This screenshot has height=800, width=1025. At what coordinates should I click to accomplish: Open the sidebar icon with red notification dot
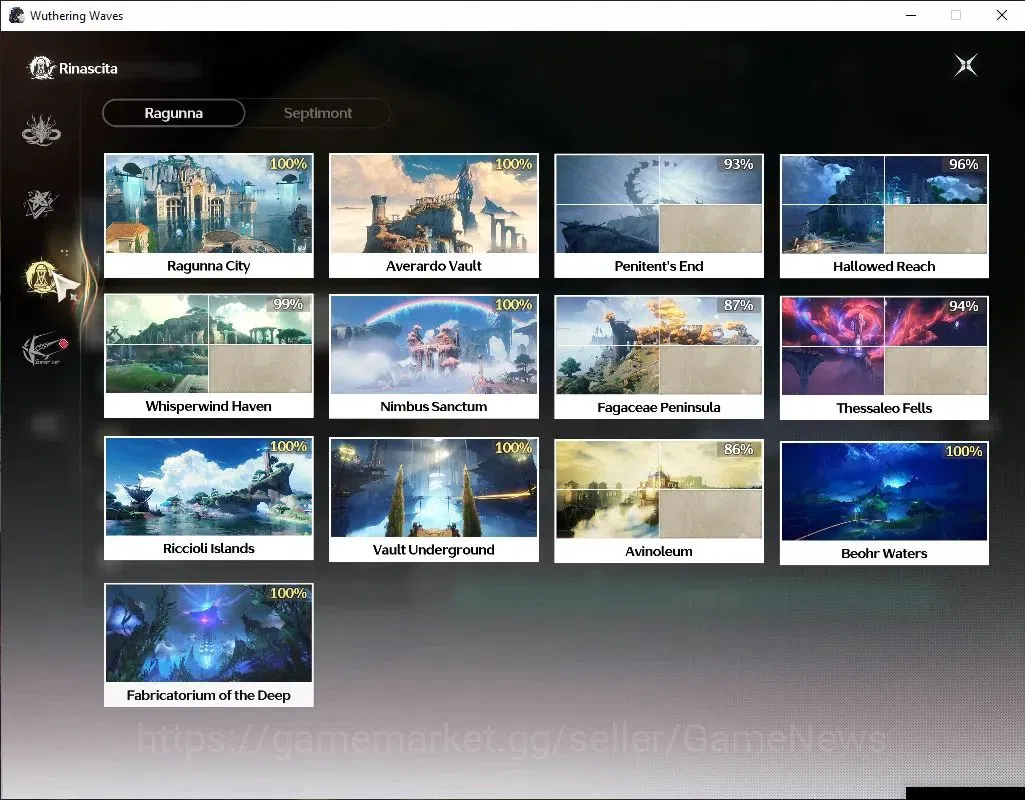[44, 348]
